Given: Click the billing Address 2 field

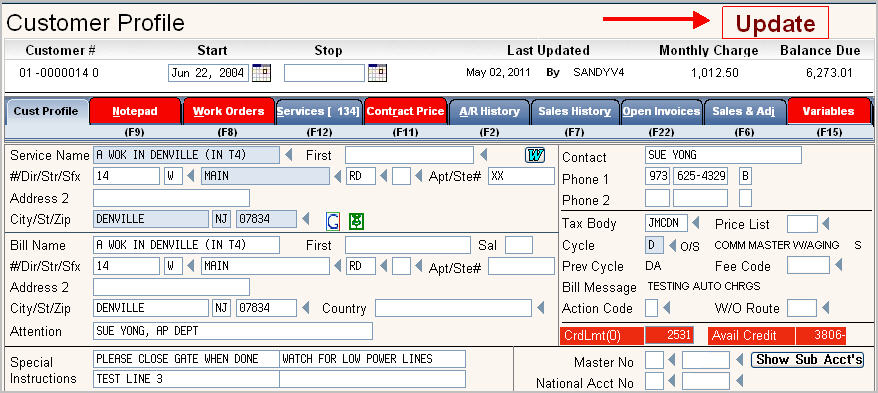Looking at the screenshot, I should click(171, 287).
